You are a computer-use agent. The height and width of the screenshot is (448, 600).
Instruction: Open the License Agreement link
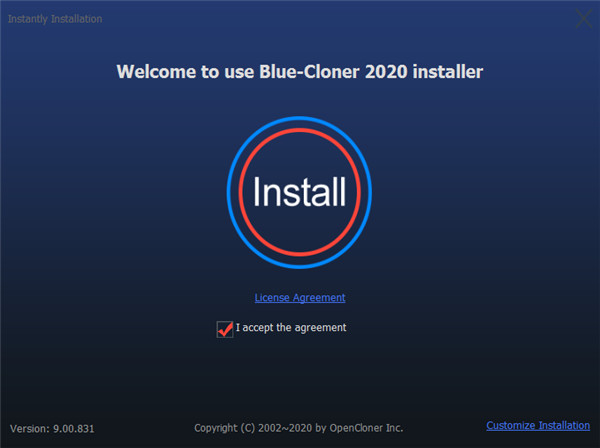[x=300, y=298]
